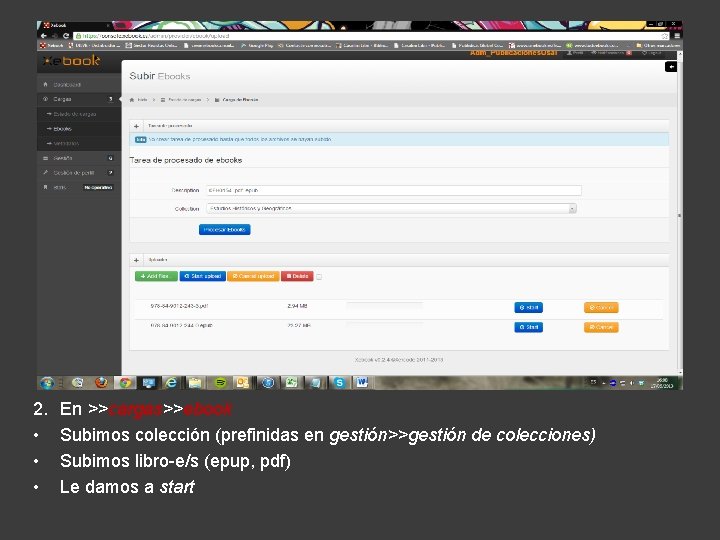Click the Description text field
The width and height of the screenshot is (720, 540).
point(394,190)
